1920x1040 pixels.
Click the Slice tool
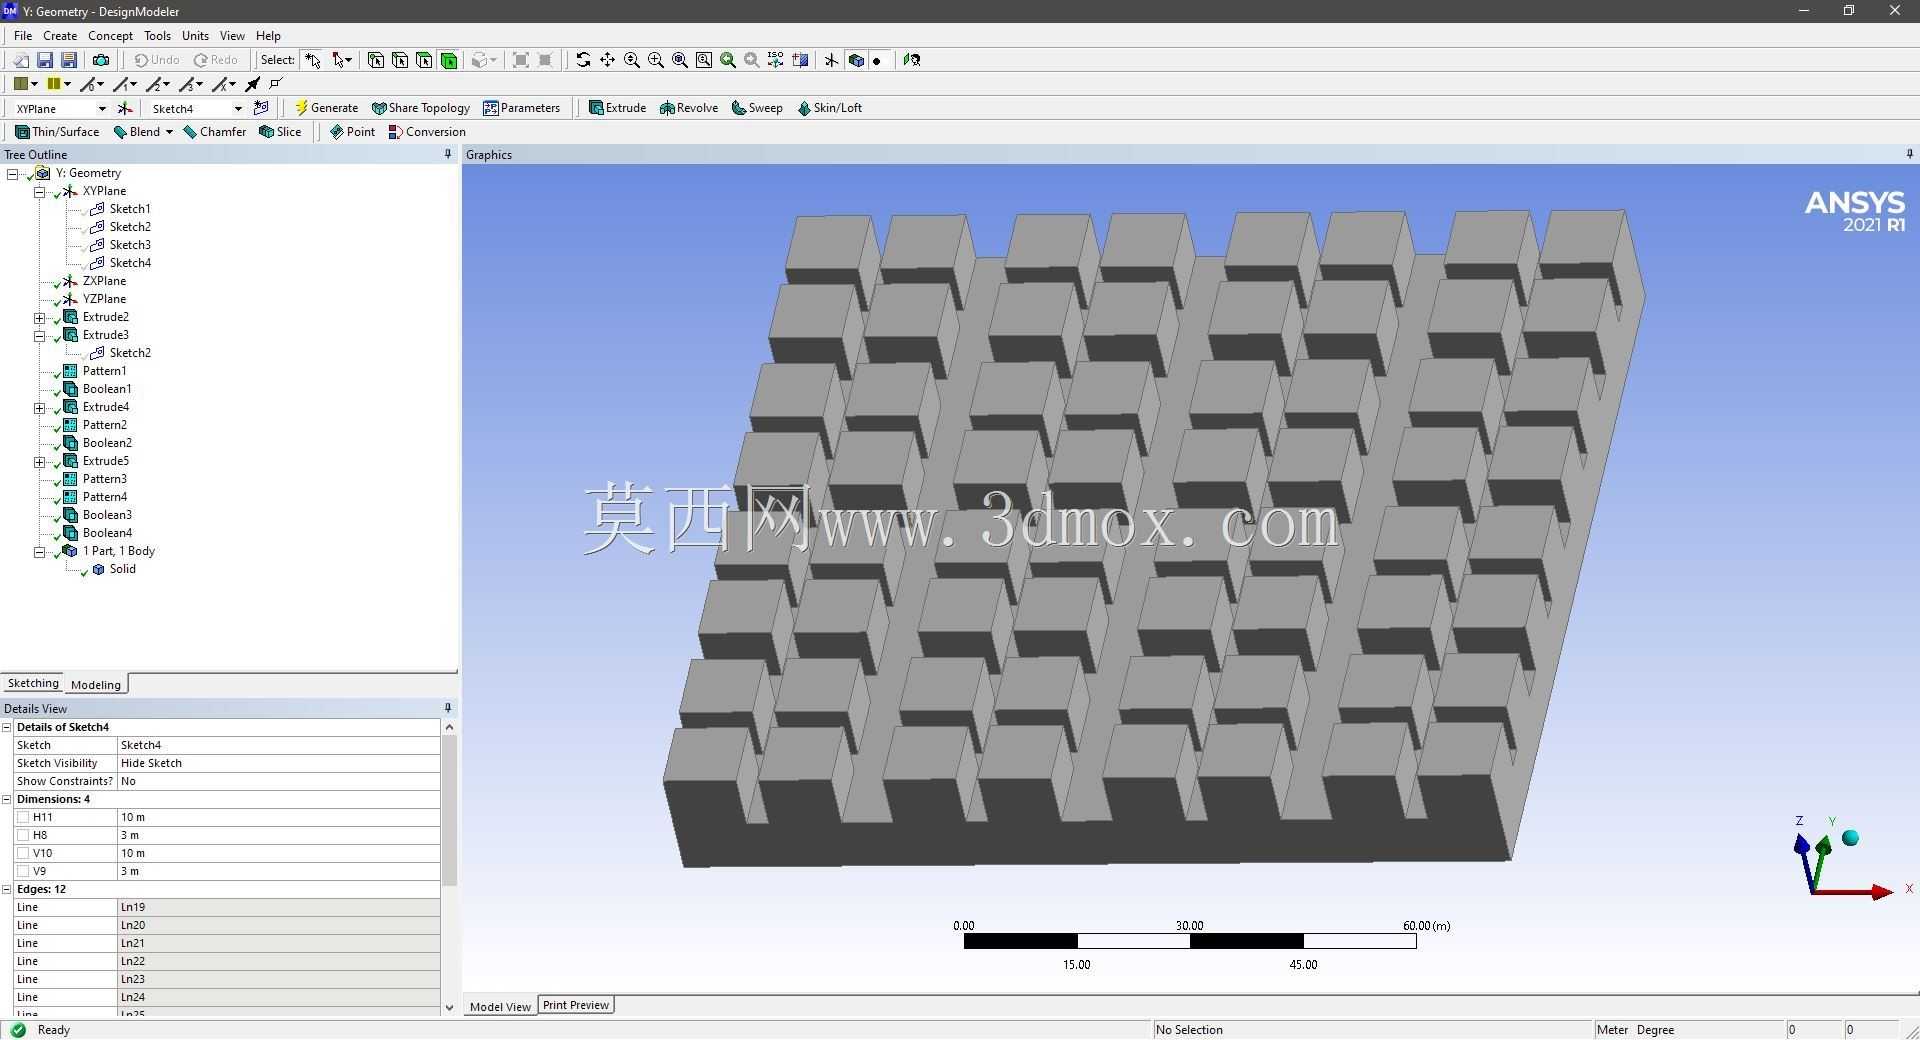coord(280,132)
